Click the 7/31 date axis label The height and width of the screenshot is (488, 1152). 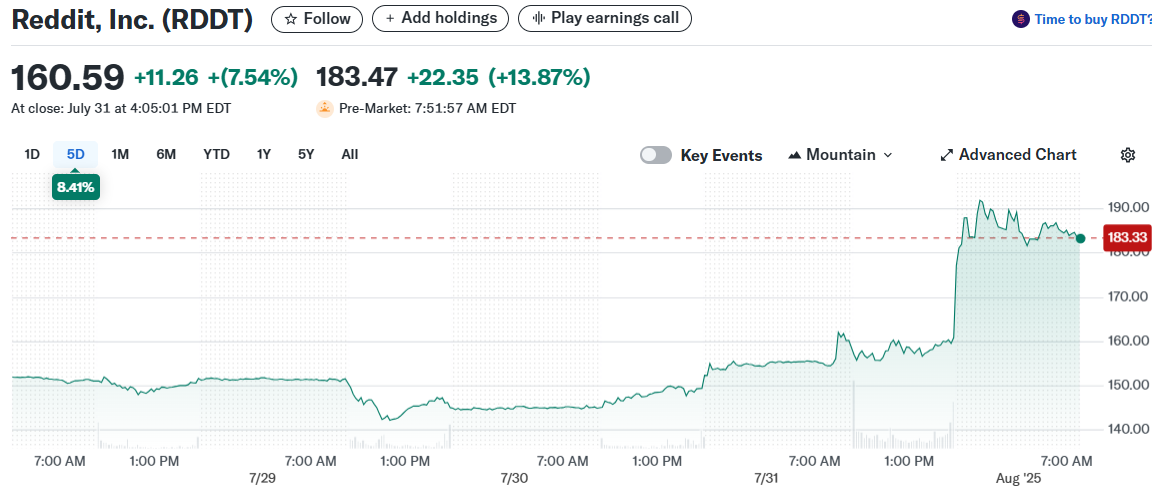click(766, 478)
